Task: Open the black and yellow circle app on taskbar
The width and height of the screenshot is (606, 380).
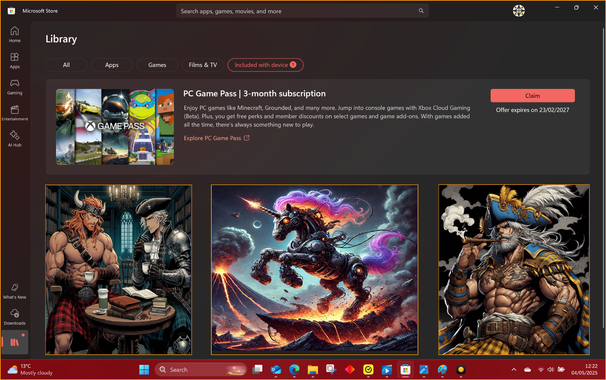Action: [x=461, y=370]
